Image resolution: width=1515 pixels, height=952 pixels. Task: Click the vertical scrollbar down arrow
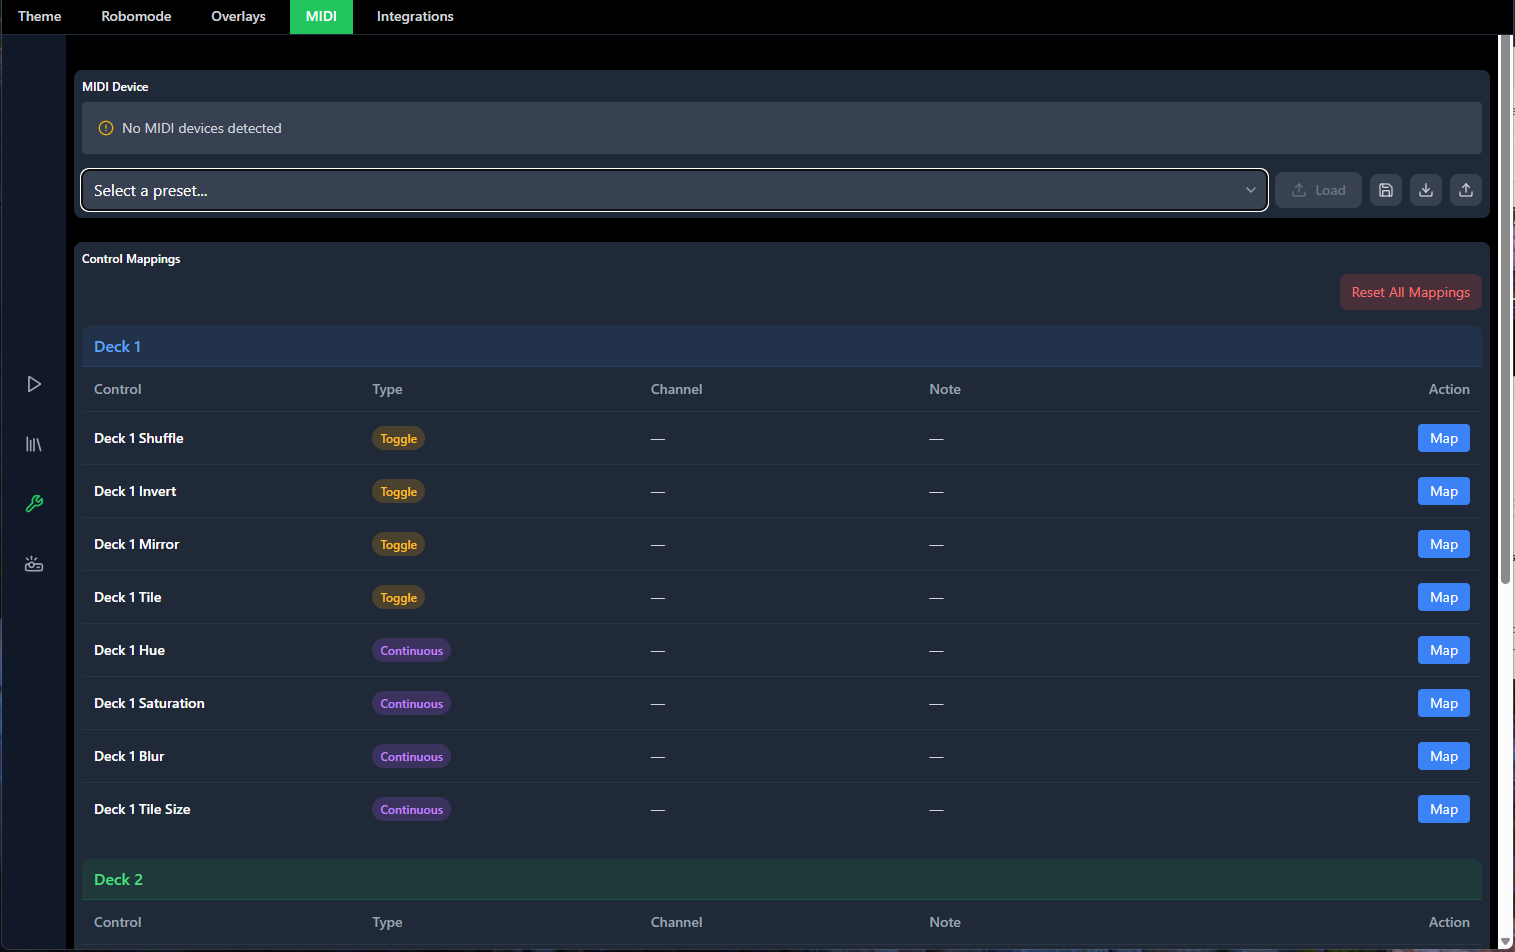click(1506, 942)
